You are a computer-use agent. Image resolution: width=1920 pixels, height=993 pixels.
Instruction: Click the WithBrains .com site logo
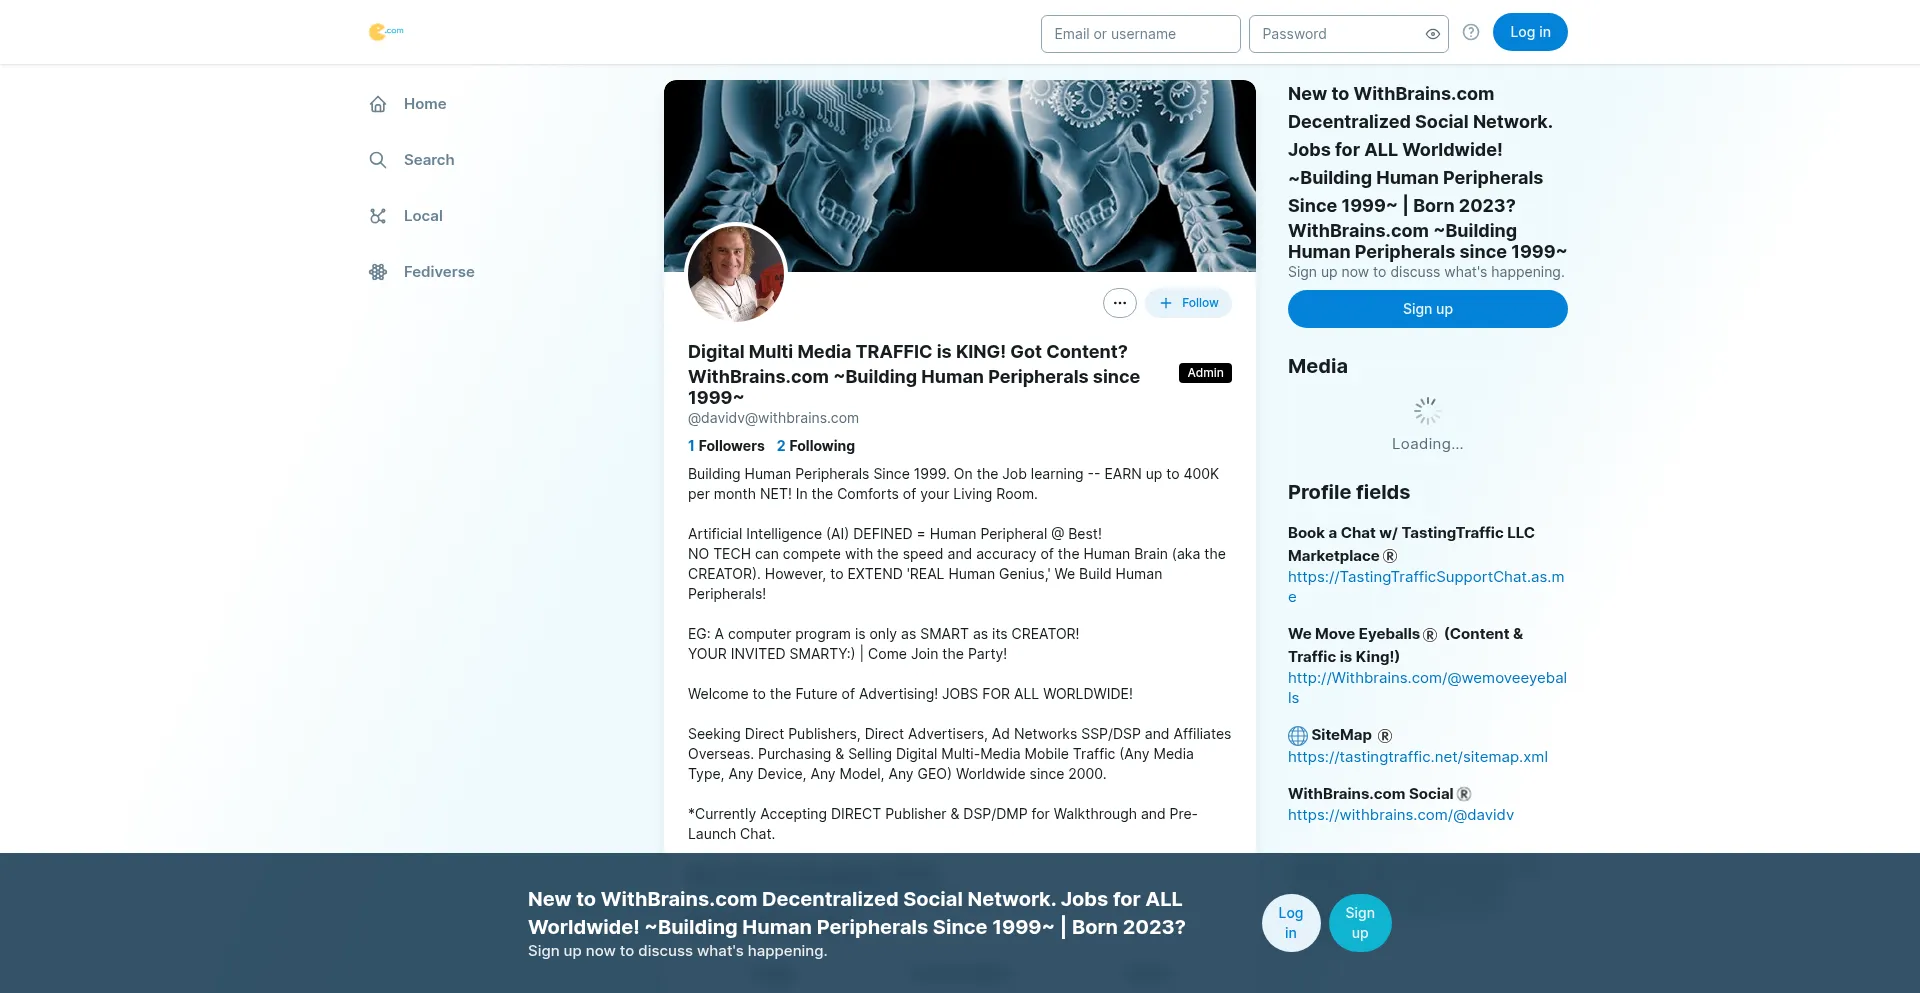pos(386,32)
